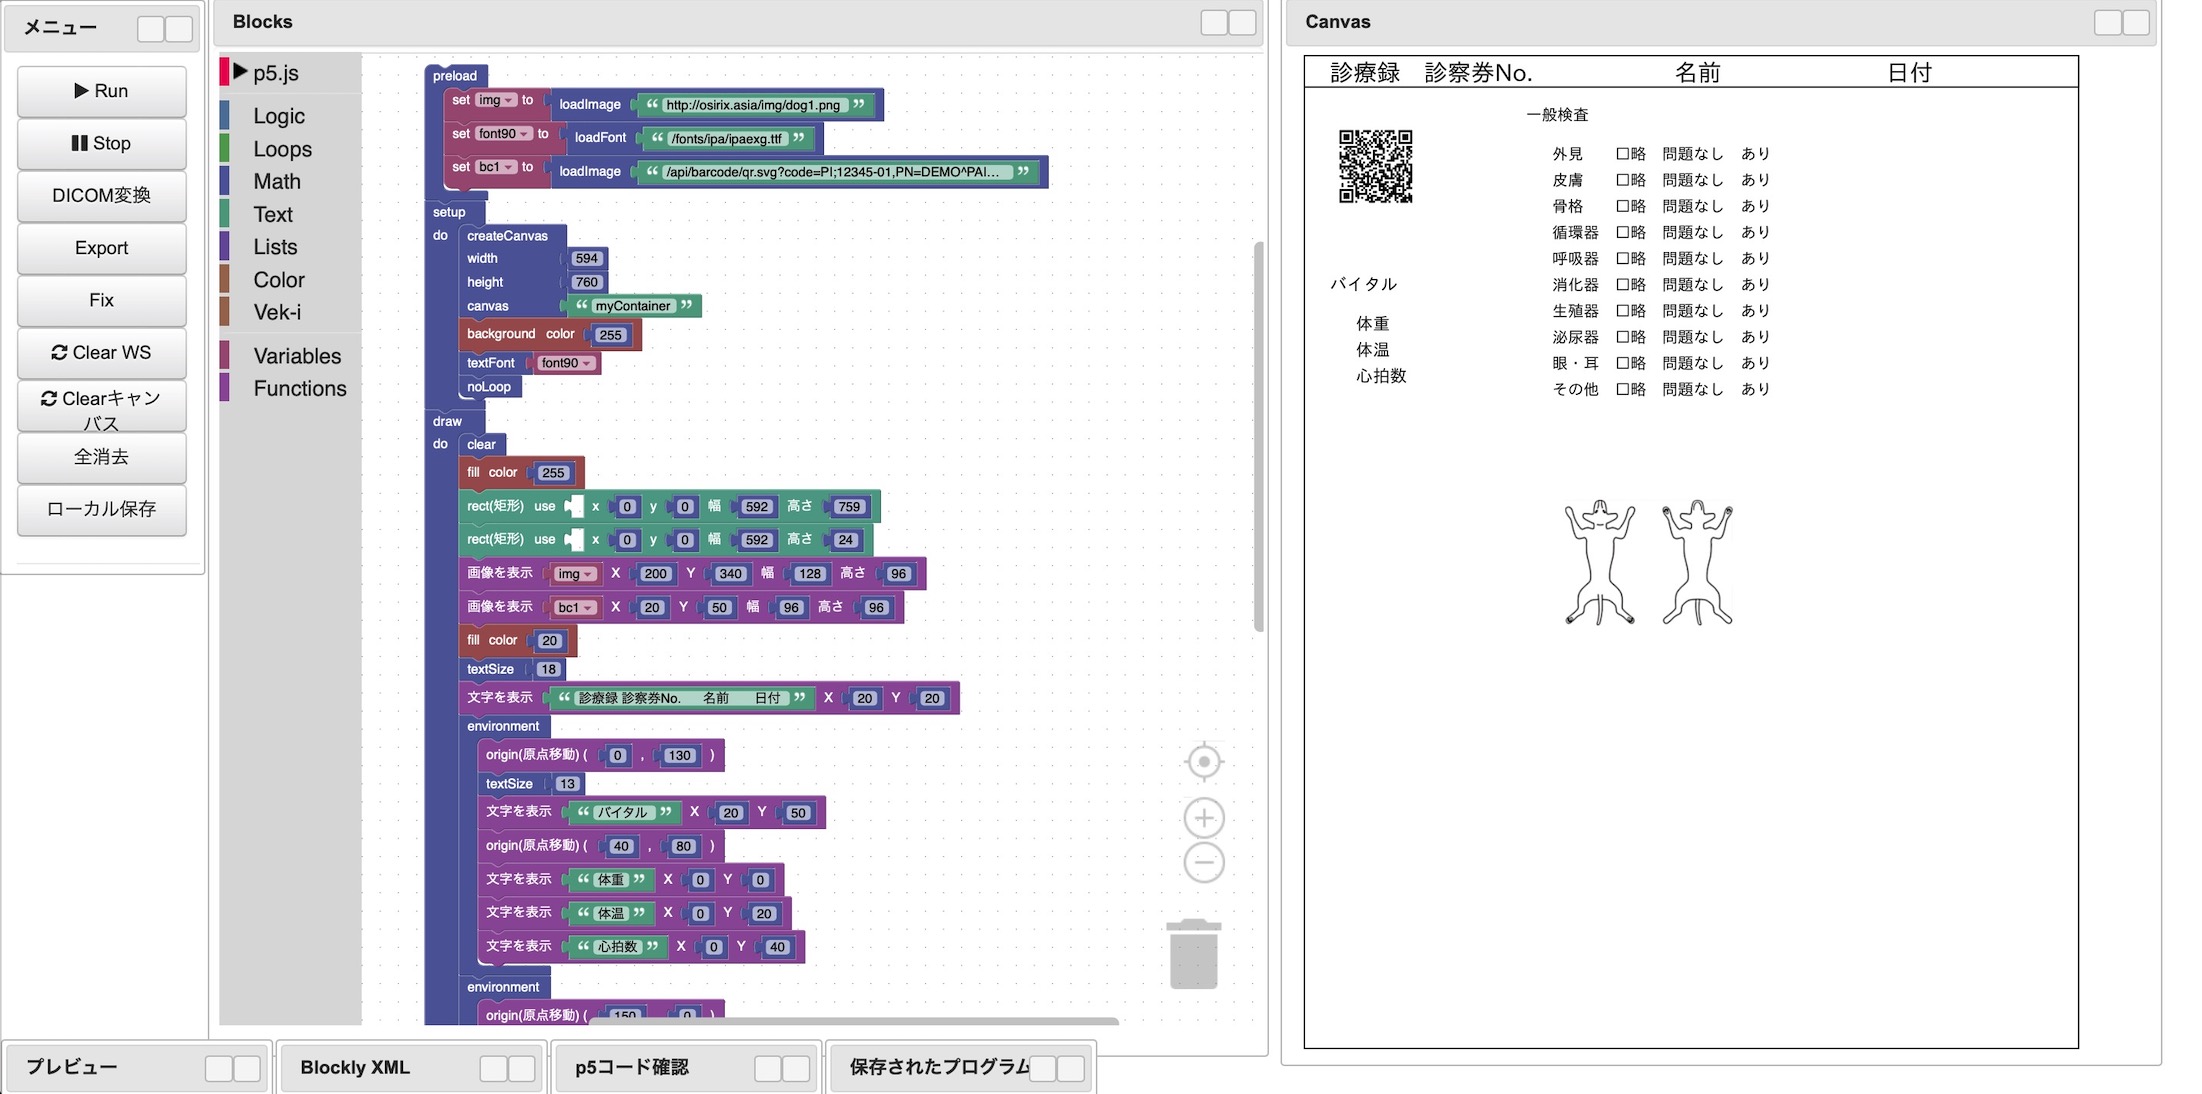Select the clear block under draw

point(481,445)
